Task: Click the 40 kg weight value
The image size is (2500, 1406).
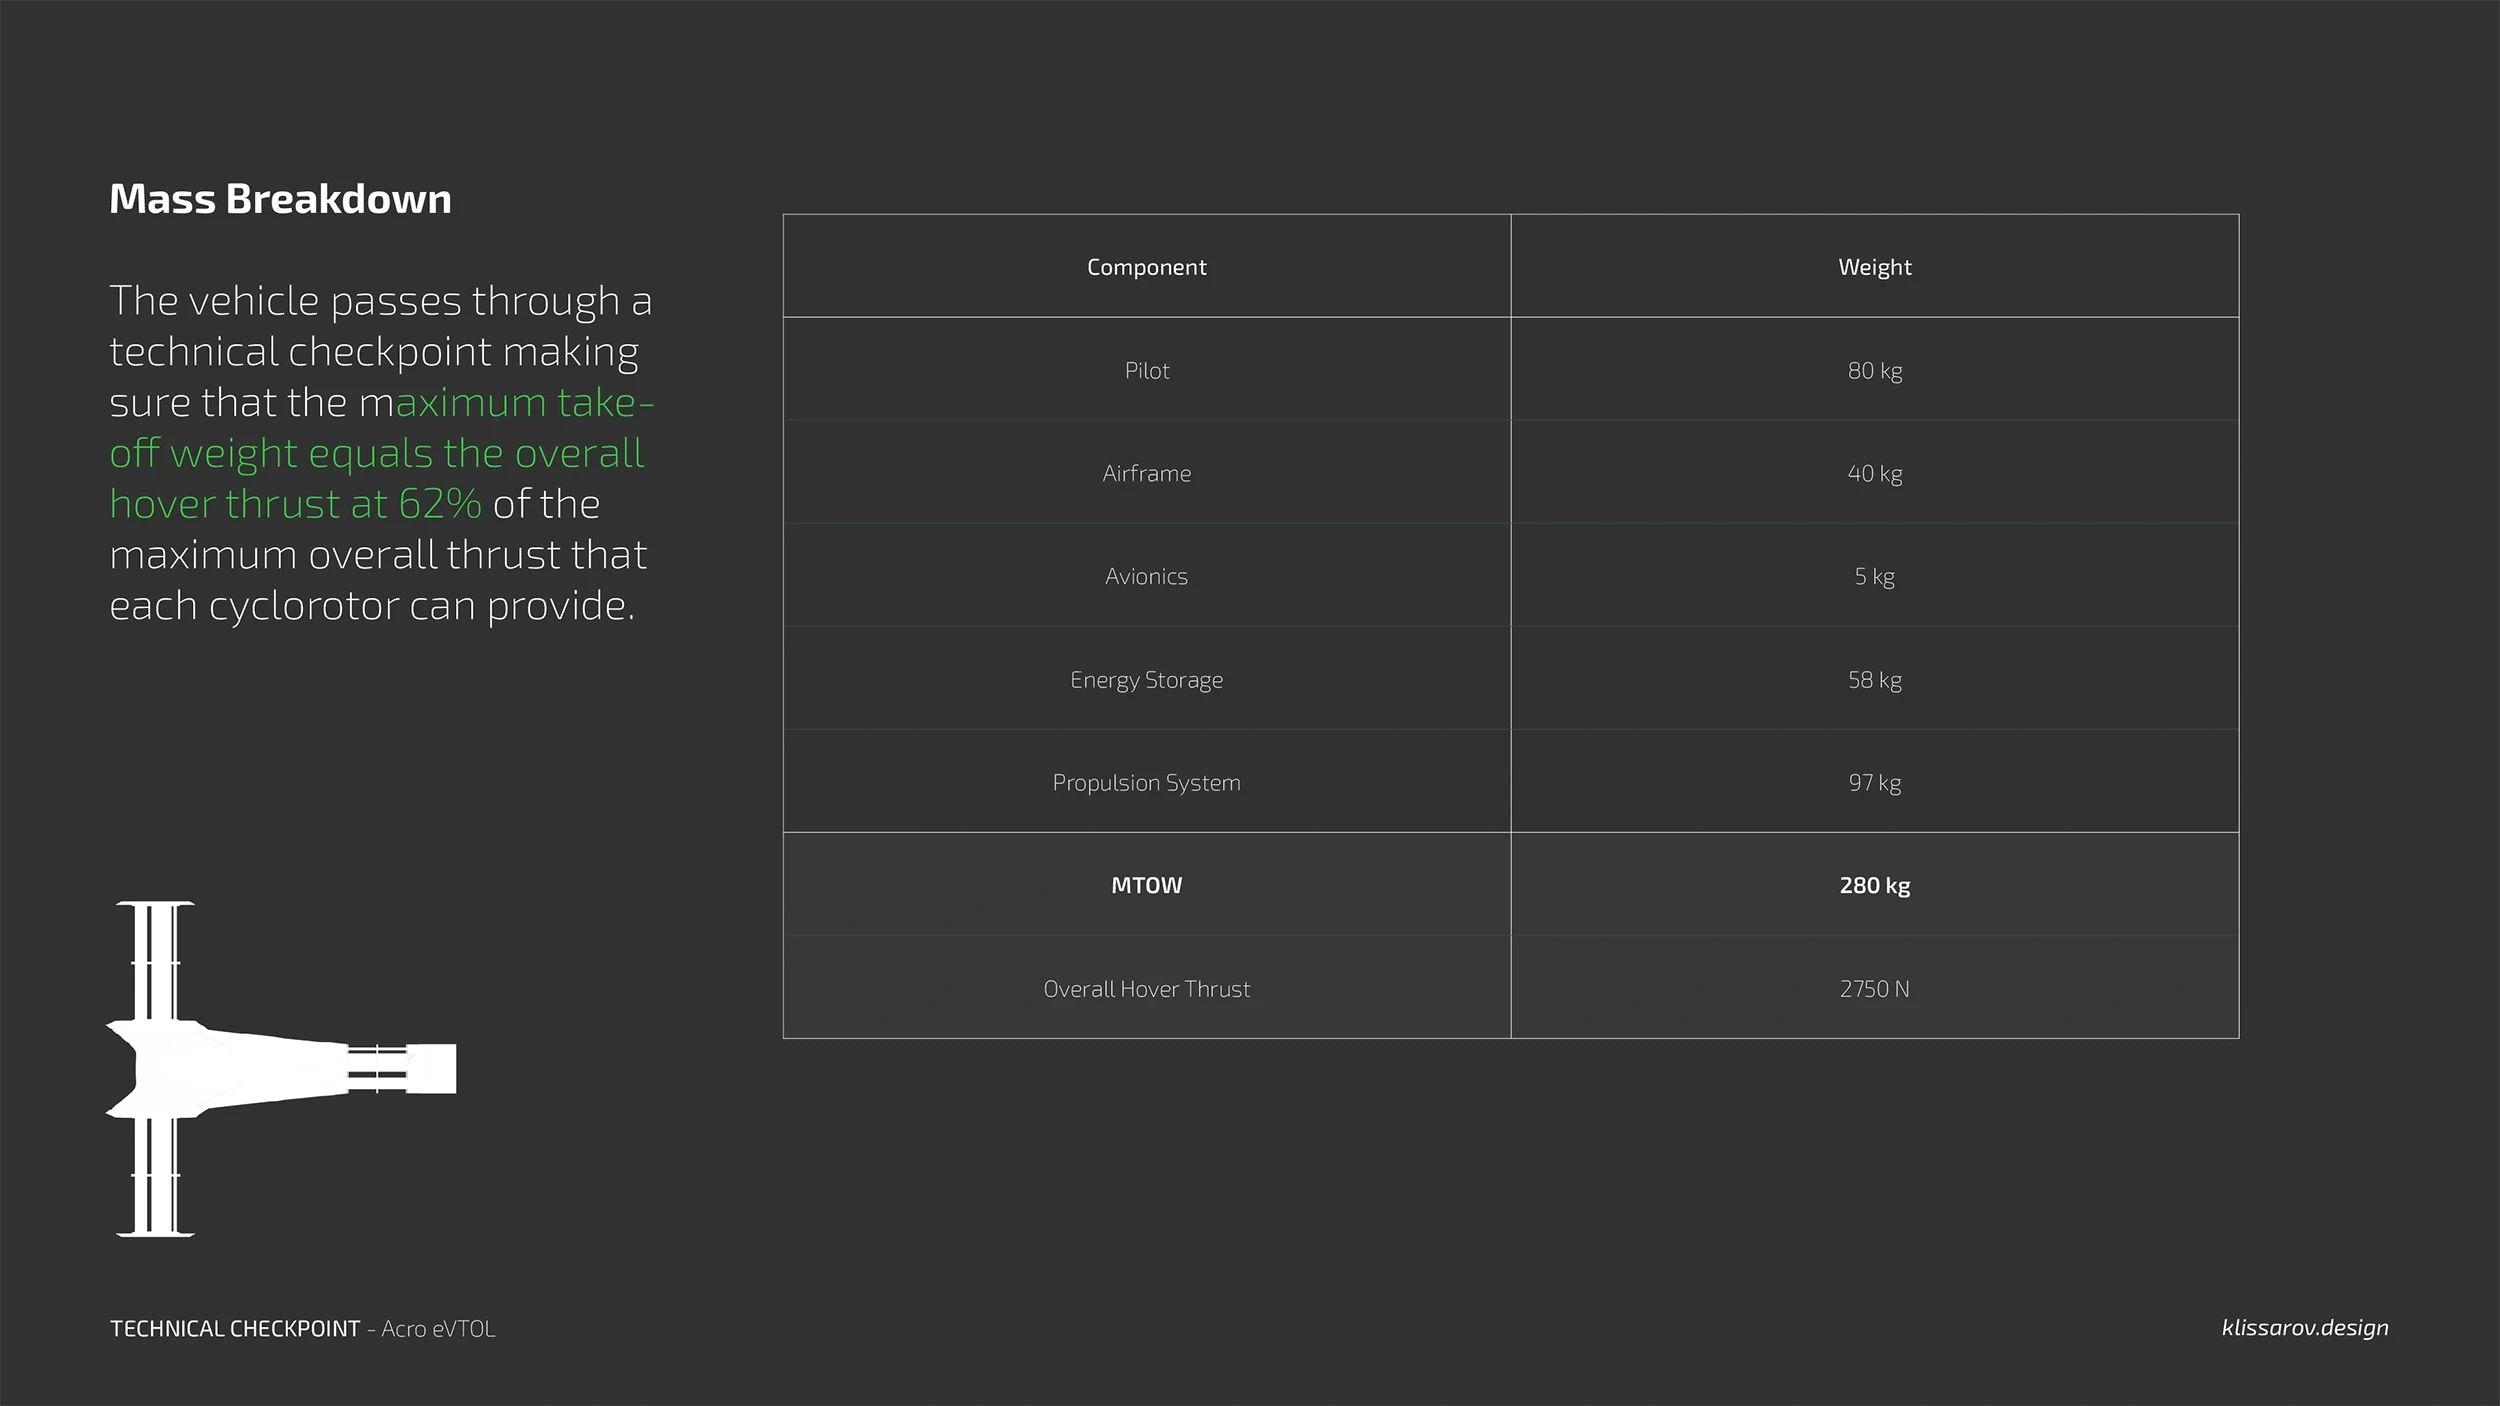Action: coord(1874,474)
